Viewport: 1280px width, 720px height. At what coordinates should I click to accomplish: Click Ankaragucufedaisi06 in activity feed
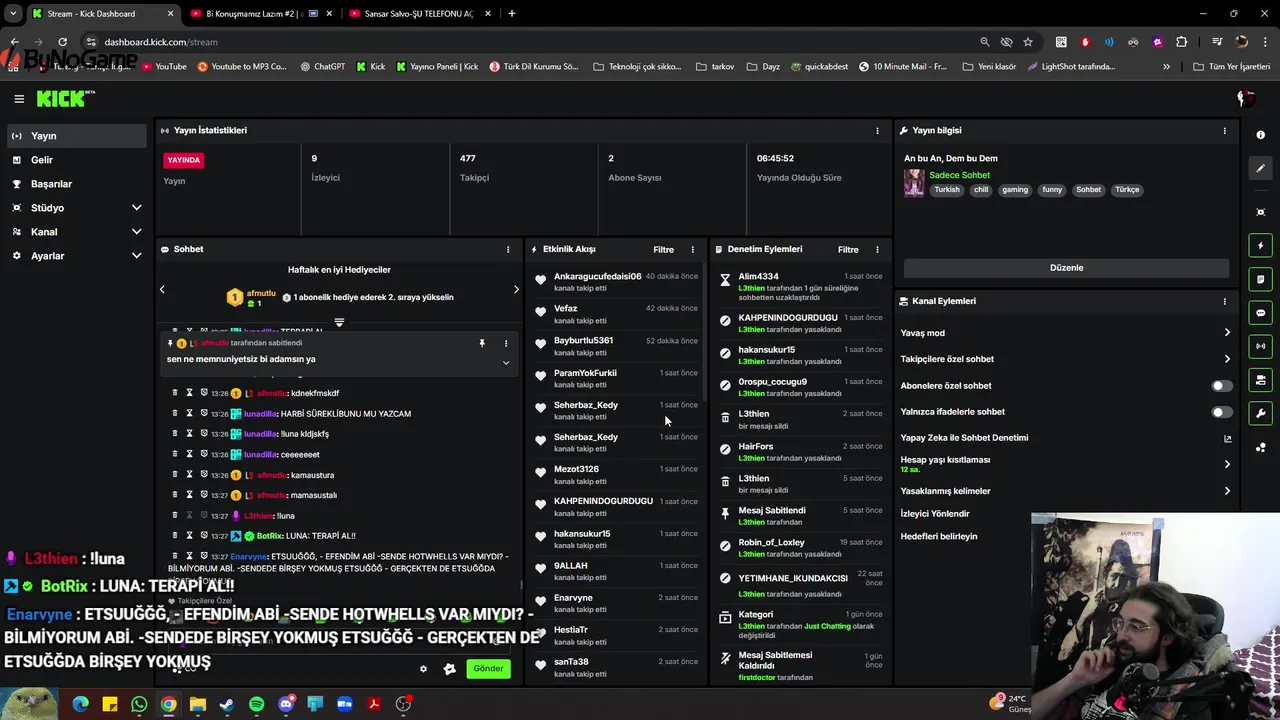pos(597,277)
